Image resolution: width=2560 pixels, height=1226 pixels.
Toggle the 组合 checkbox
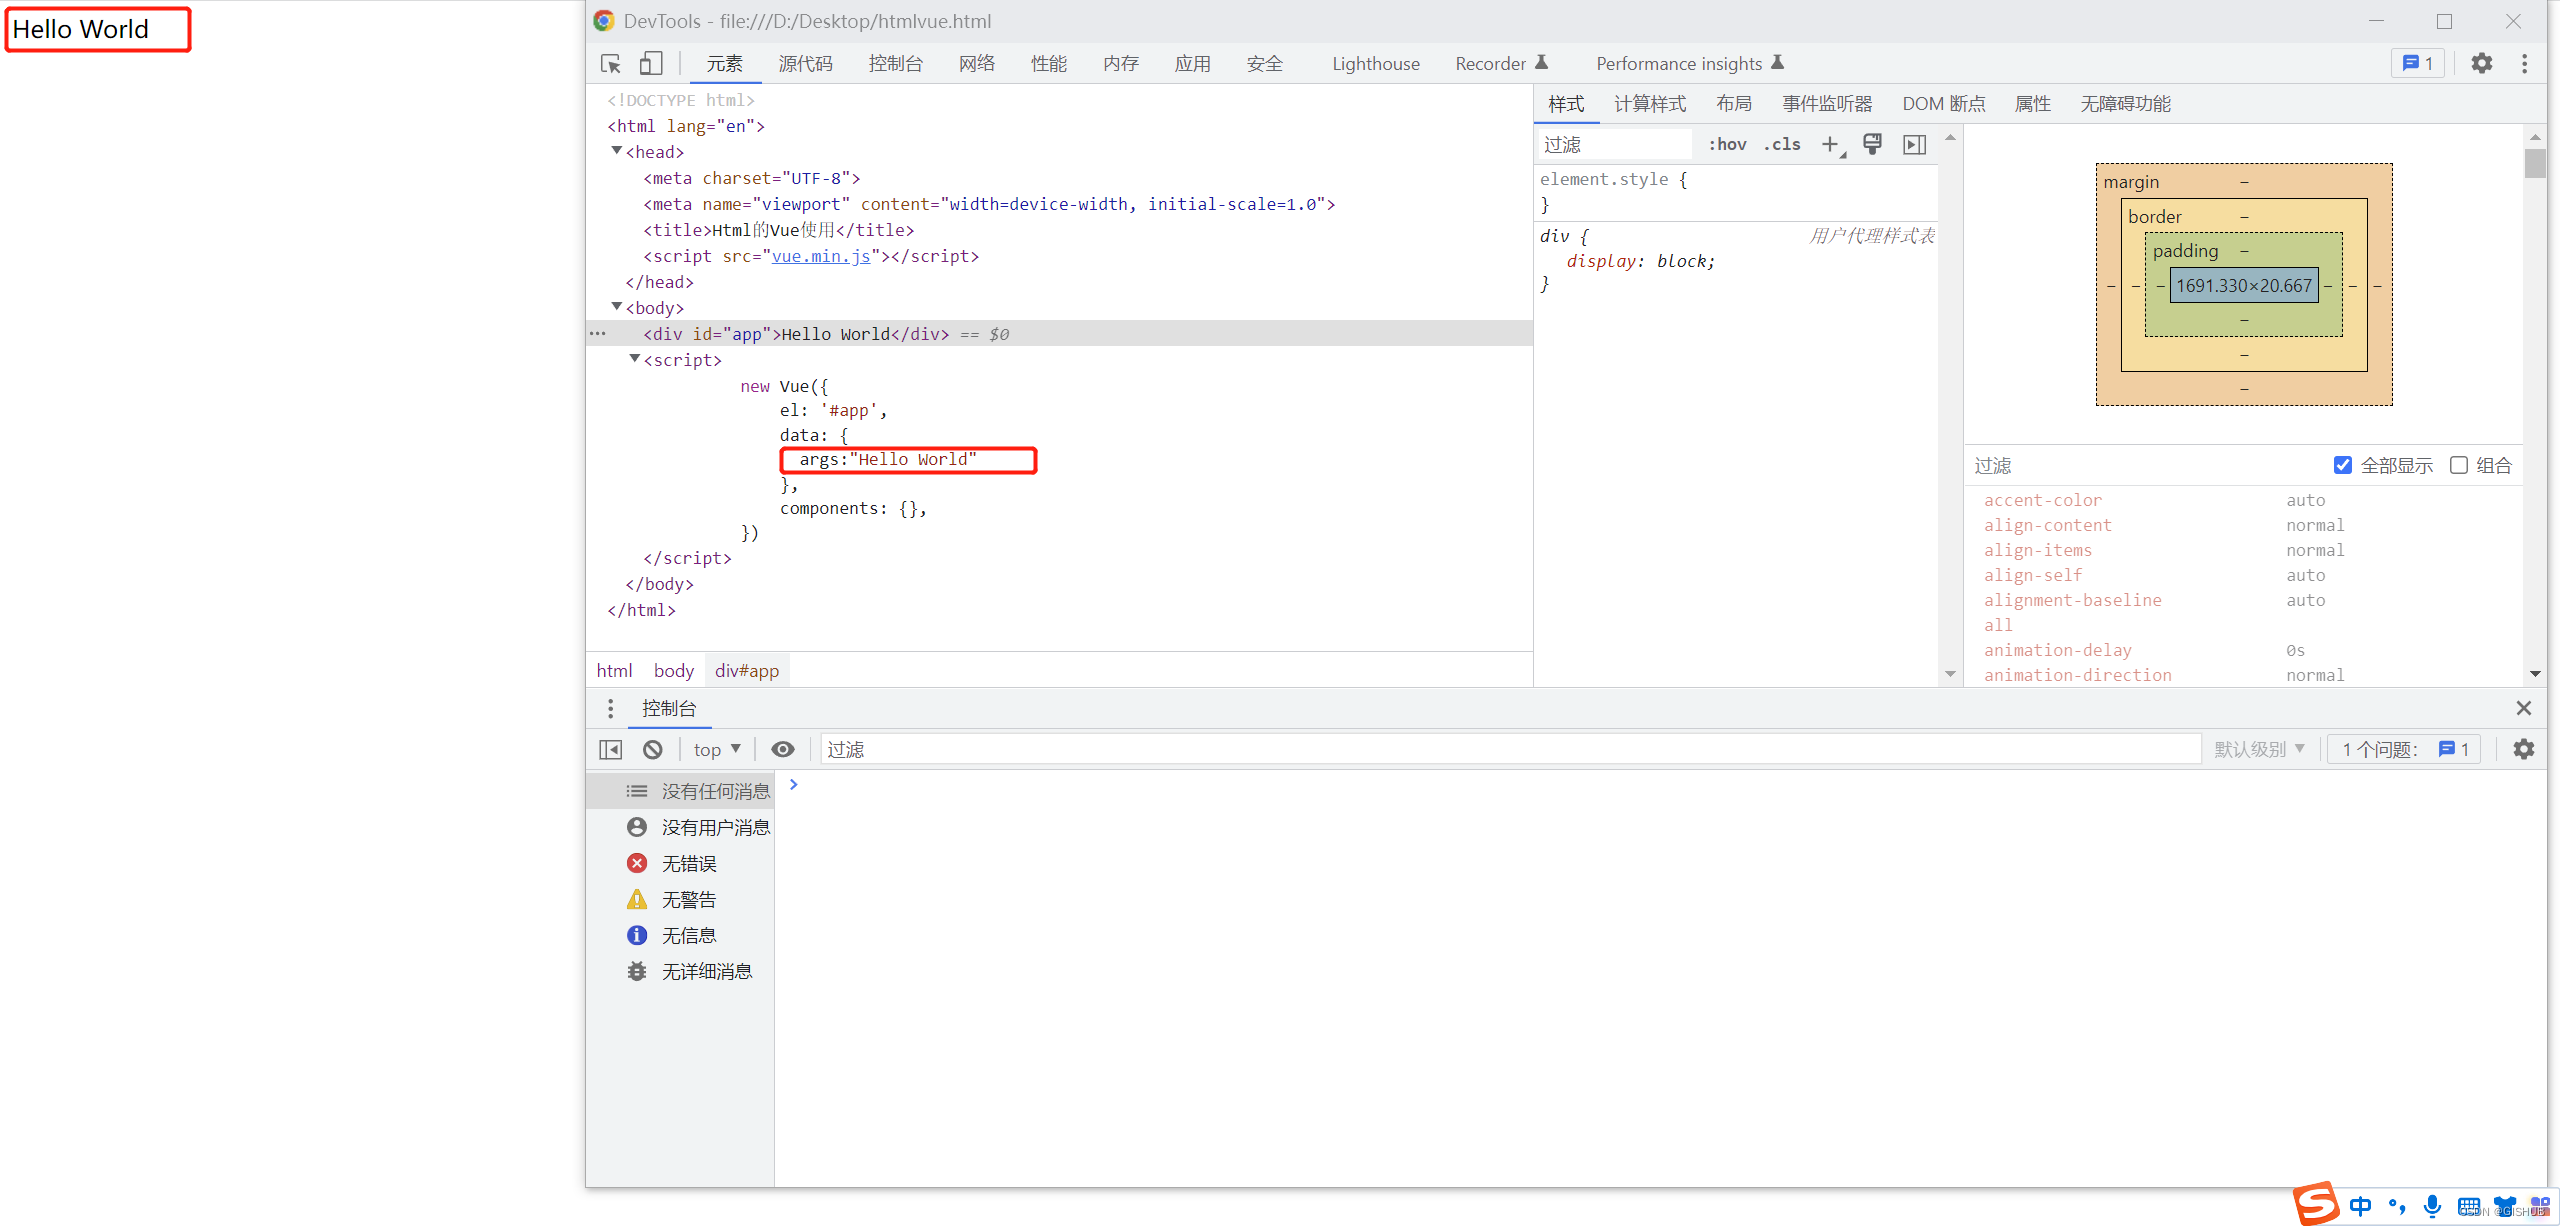2459,465
